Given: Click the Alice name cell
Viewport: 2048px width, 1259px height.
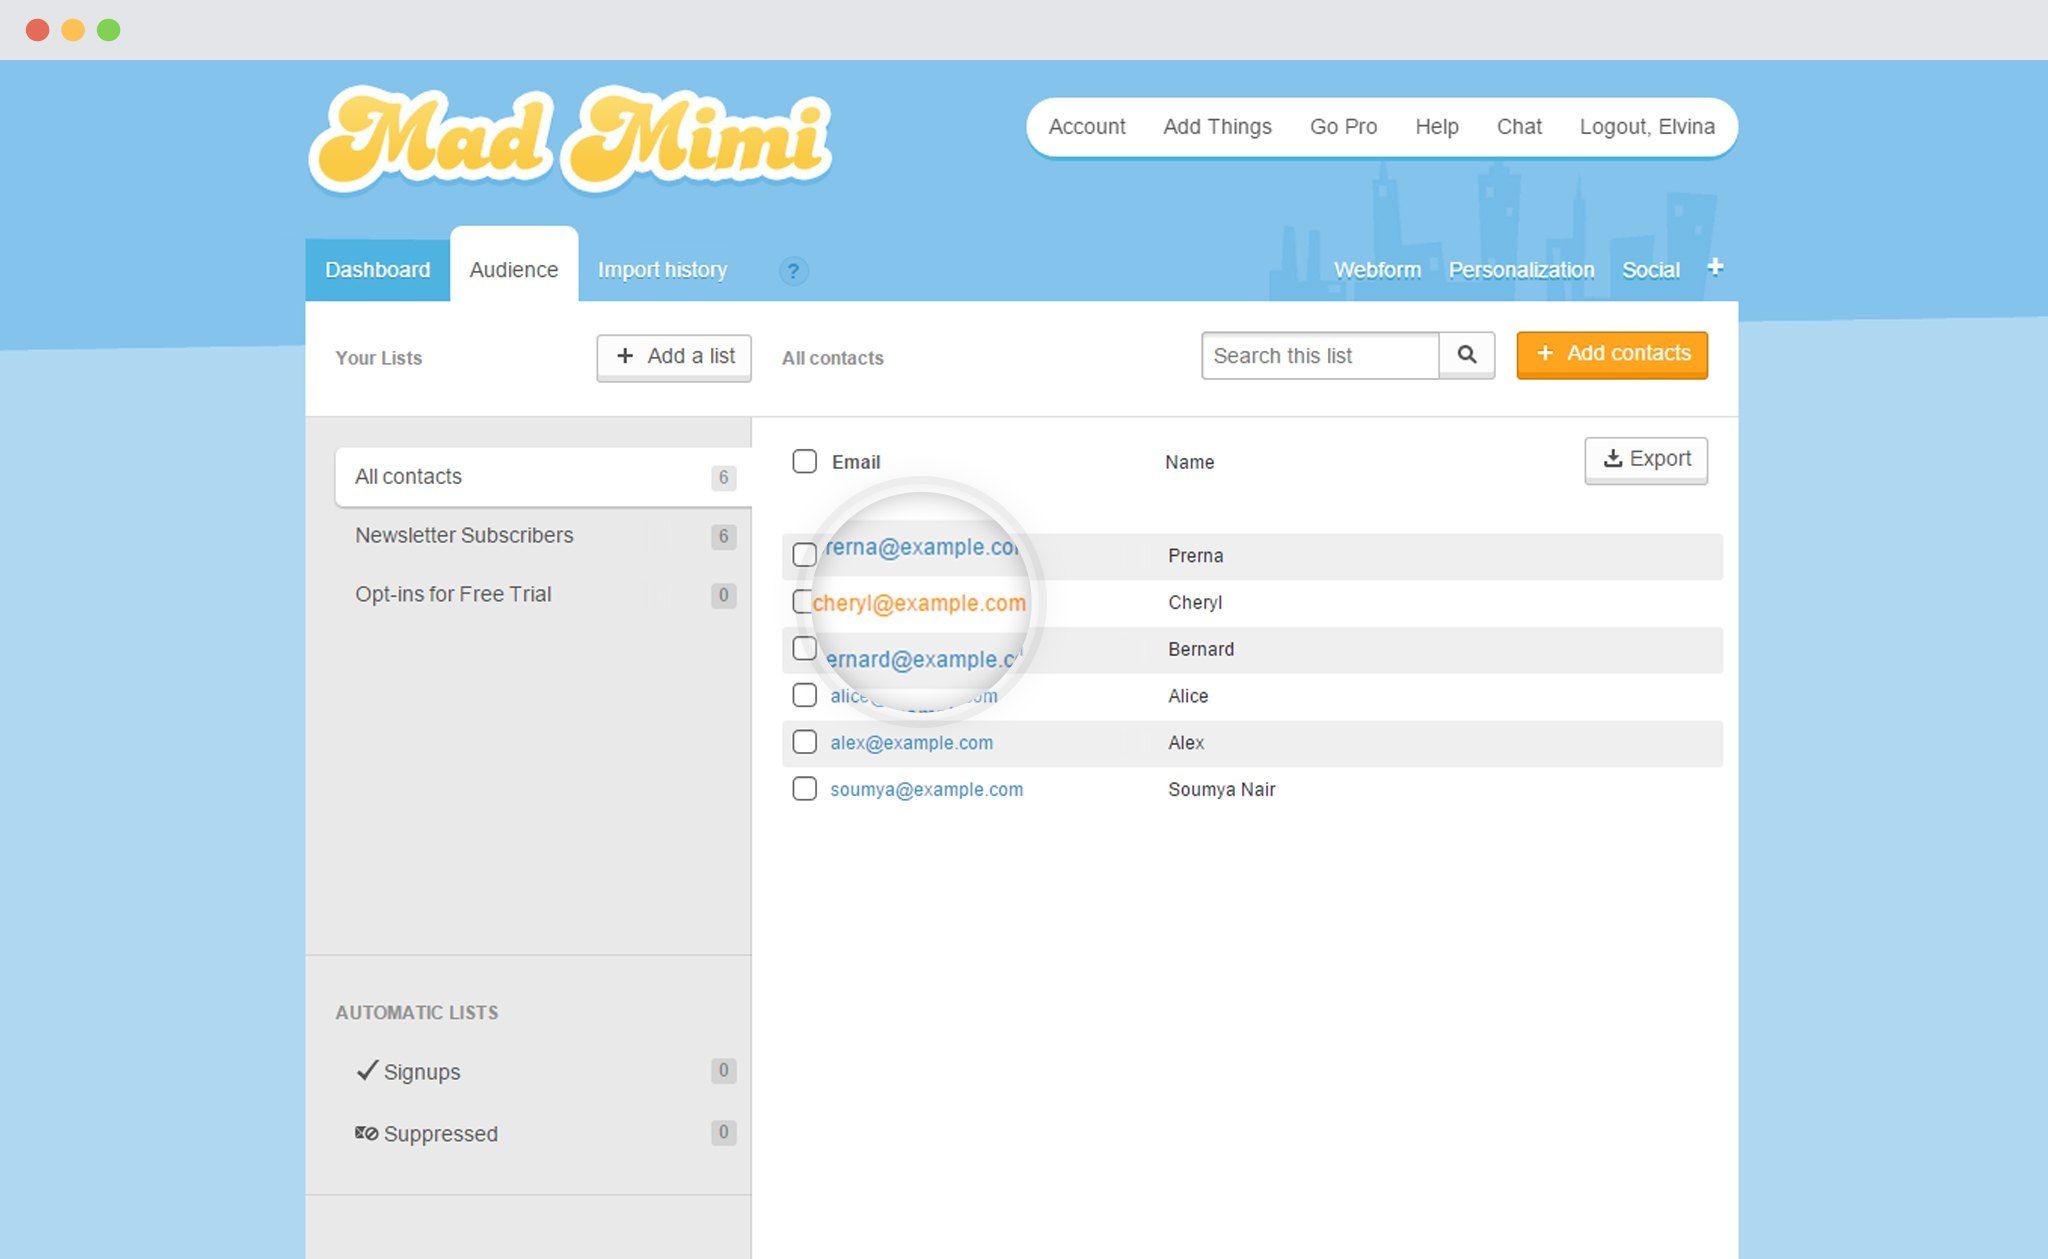Looking at the screenshot, I should click(1188, 696).
